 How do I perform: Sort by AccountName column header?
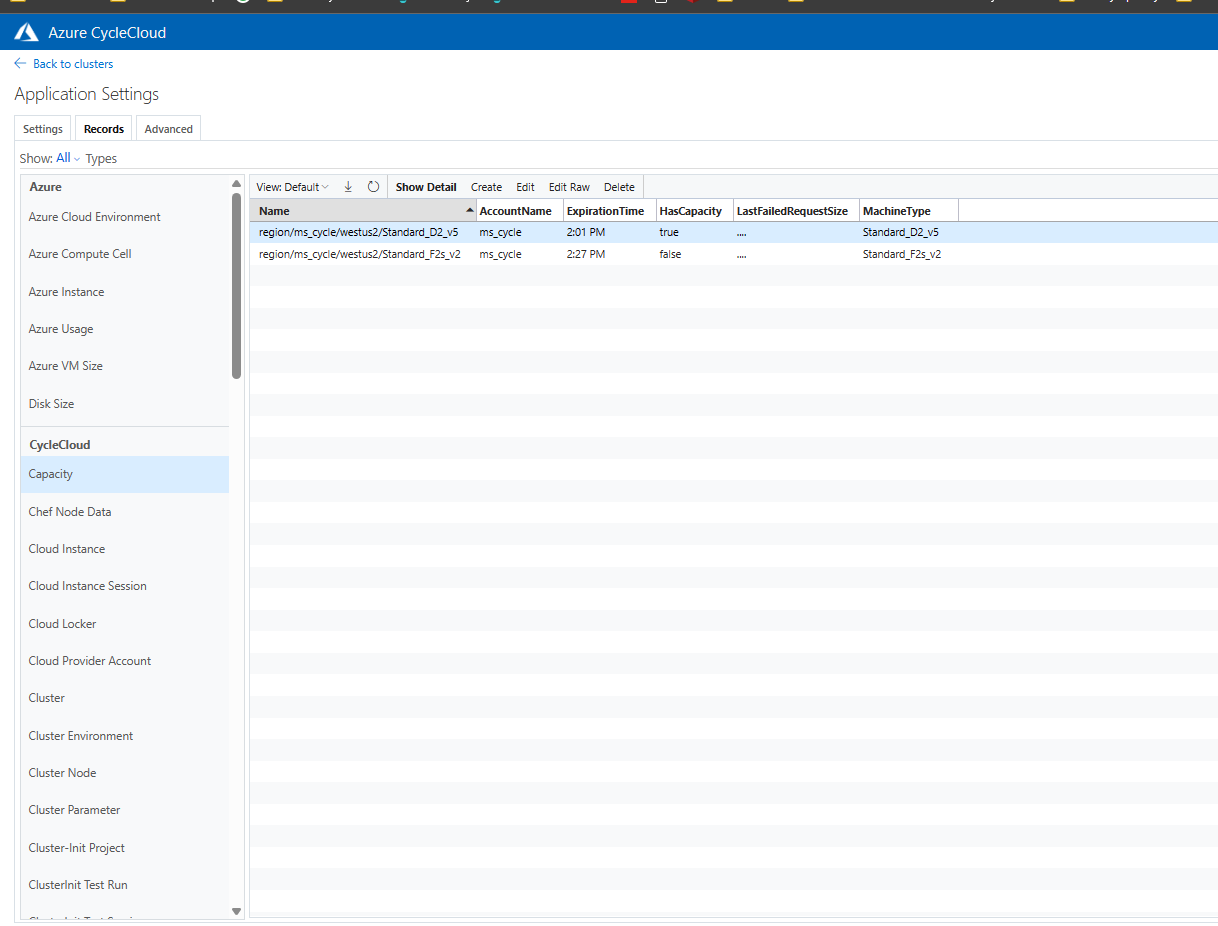tap(520, 211)
